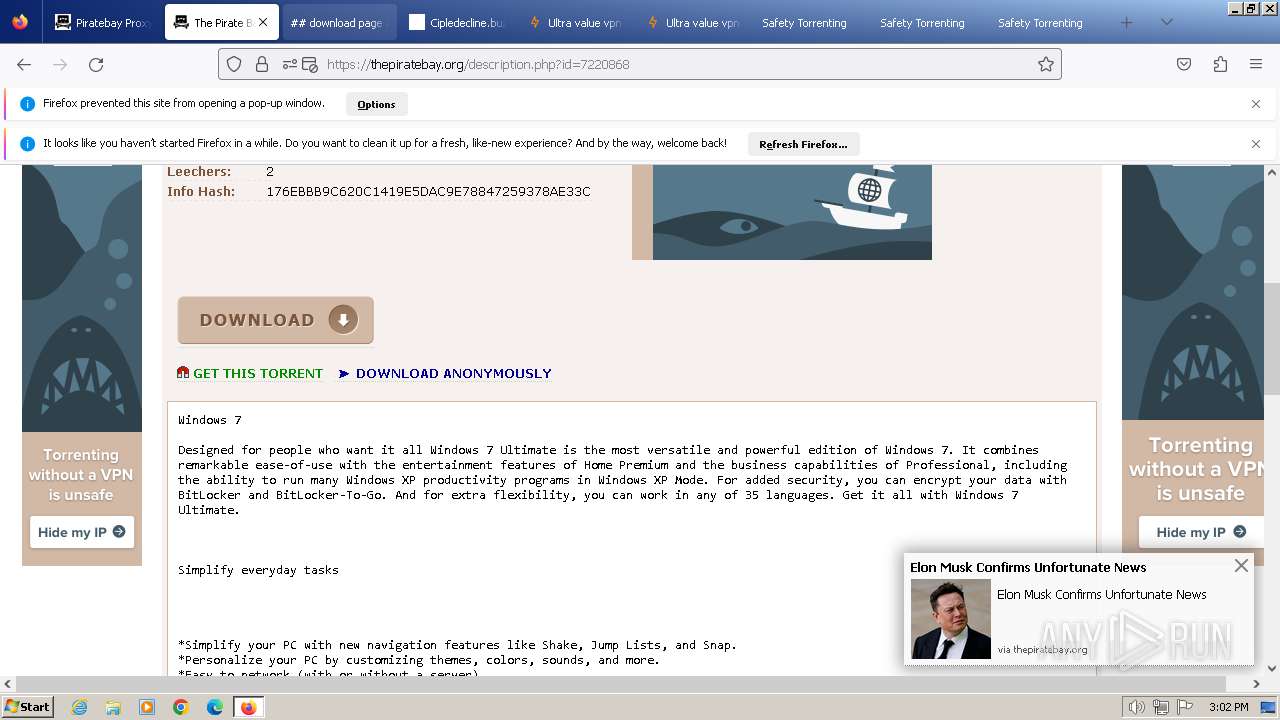The width and height of the screenshot is (1280, 720).
Task: Launch Google Chrome from taskbar
Action: 181,707
